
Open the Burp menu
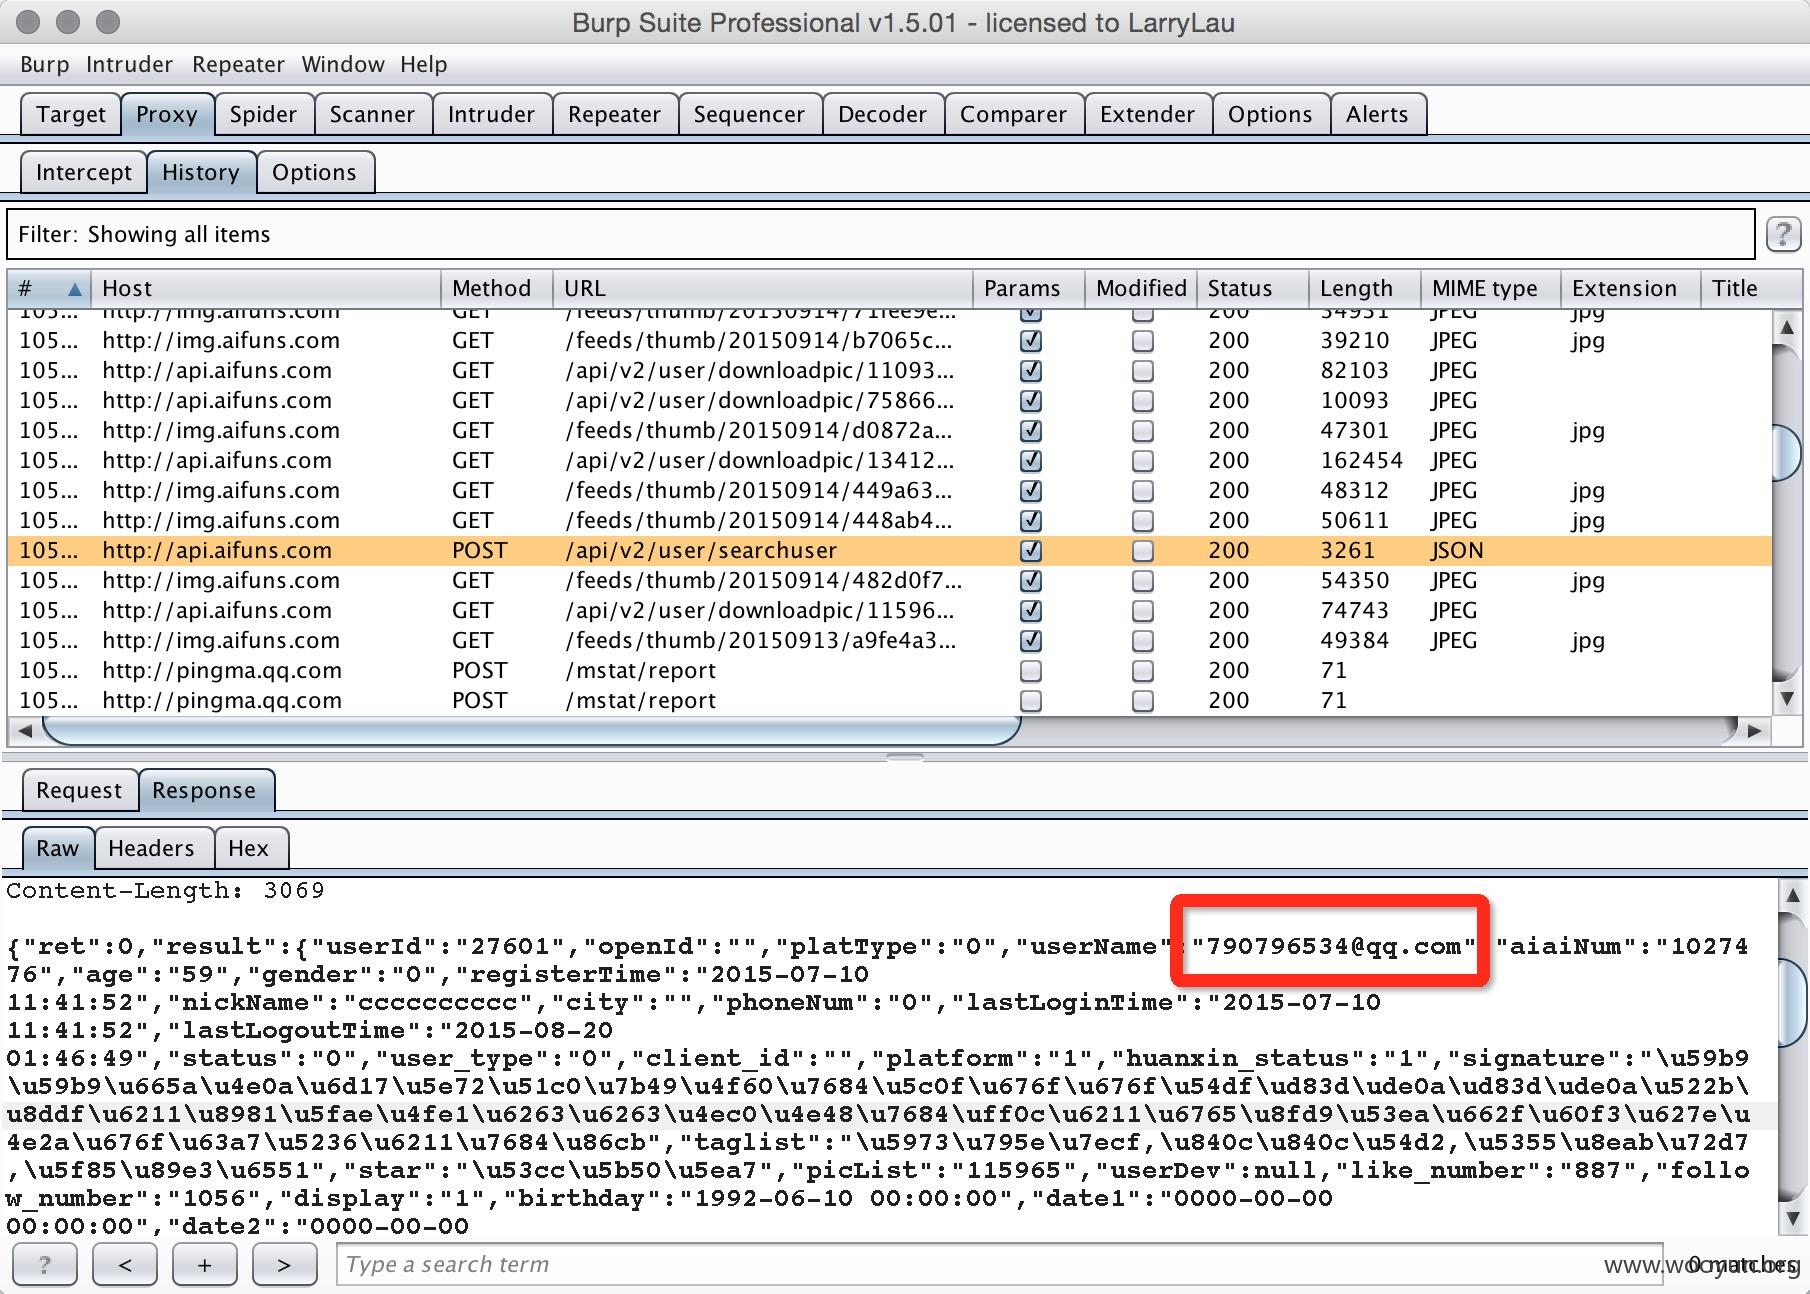(x=44, y=65)
